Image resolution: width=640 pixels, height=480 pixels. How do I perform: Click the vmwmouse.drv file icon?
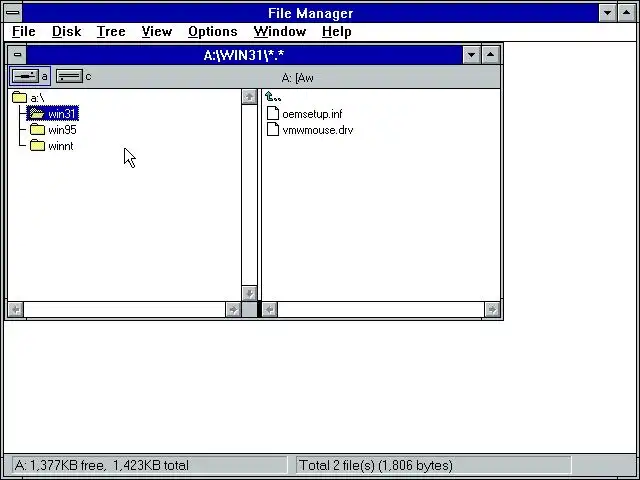click(x=273, y=129)
